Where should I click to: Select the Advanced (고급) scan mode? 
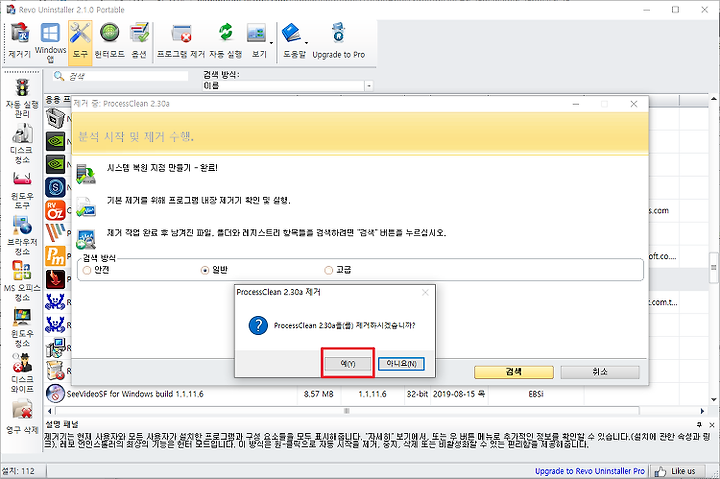[x=328, y=270]
